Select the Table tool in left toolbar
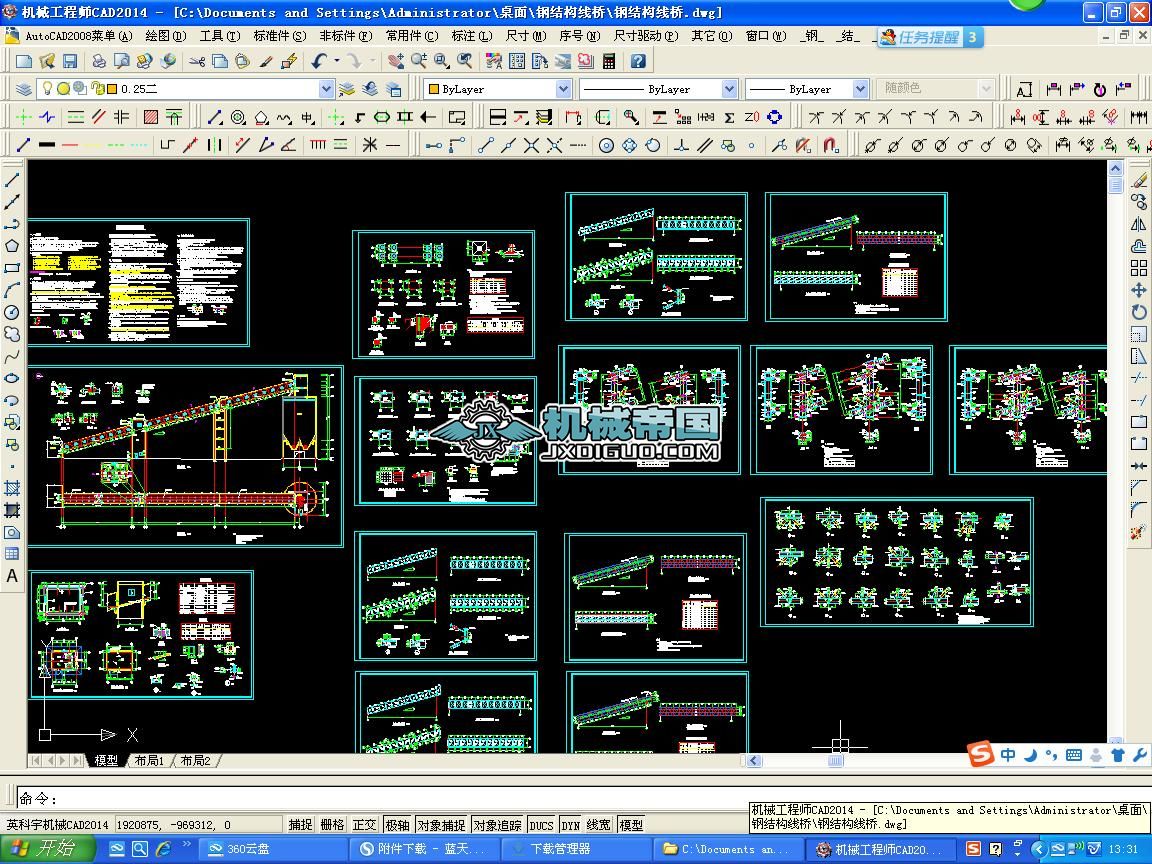 point(12,554)
